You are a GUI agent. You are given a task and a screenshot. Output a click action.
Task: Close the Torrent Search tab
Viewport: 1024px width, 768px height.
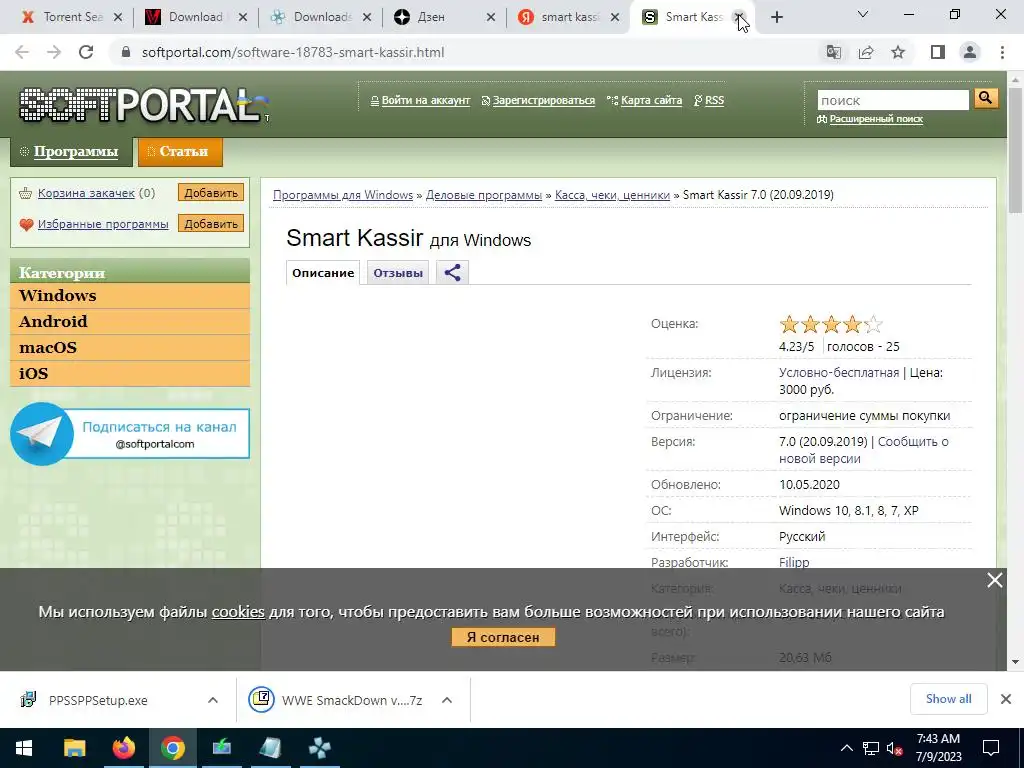[x=118, y=18]
